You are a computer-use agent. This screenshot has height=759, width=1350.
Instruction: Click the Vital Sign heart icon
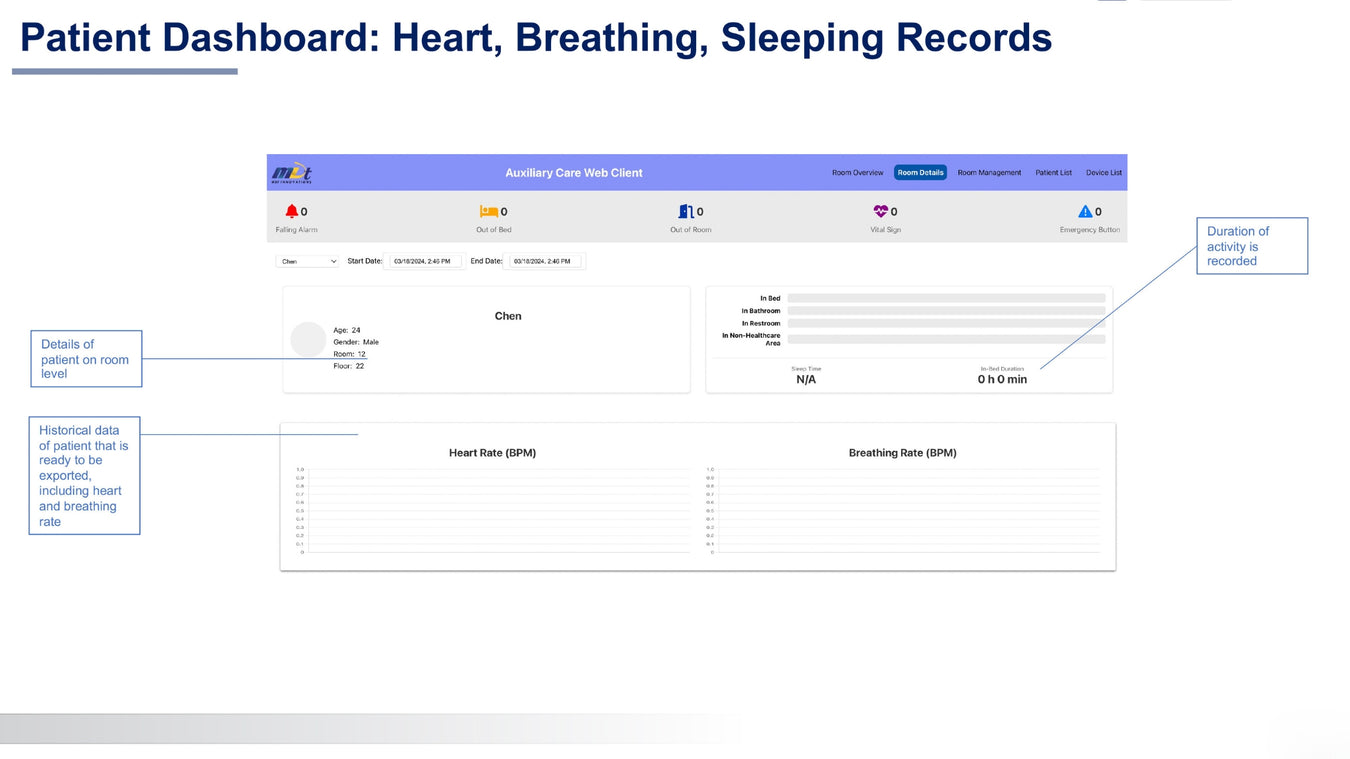(x=880, y=211)
